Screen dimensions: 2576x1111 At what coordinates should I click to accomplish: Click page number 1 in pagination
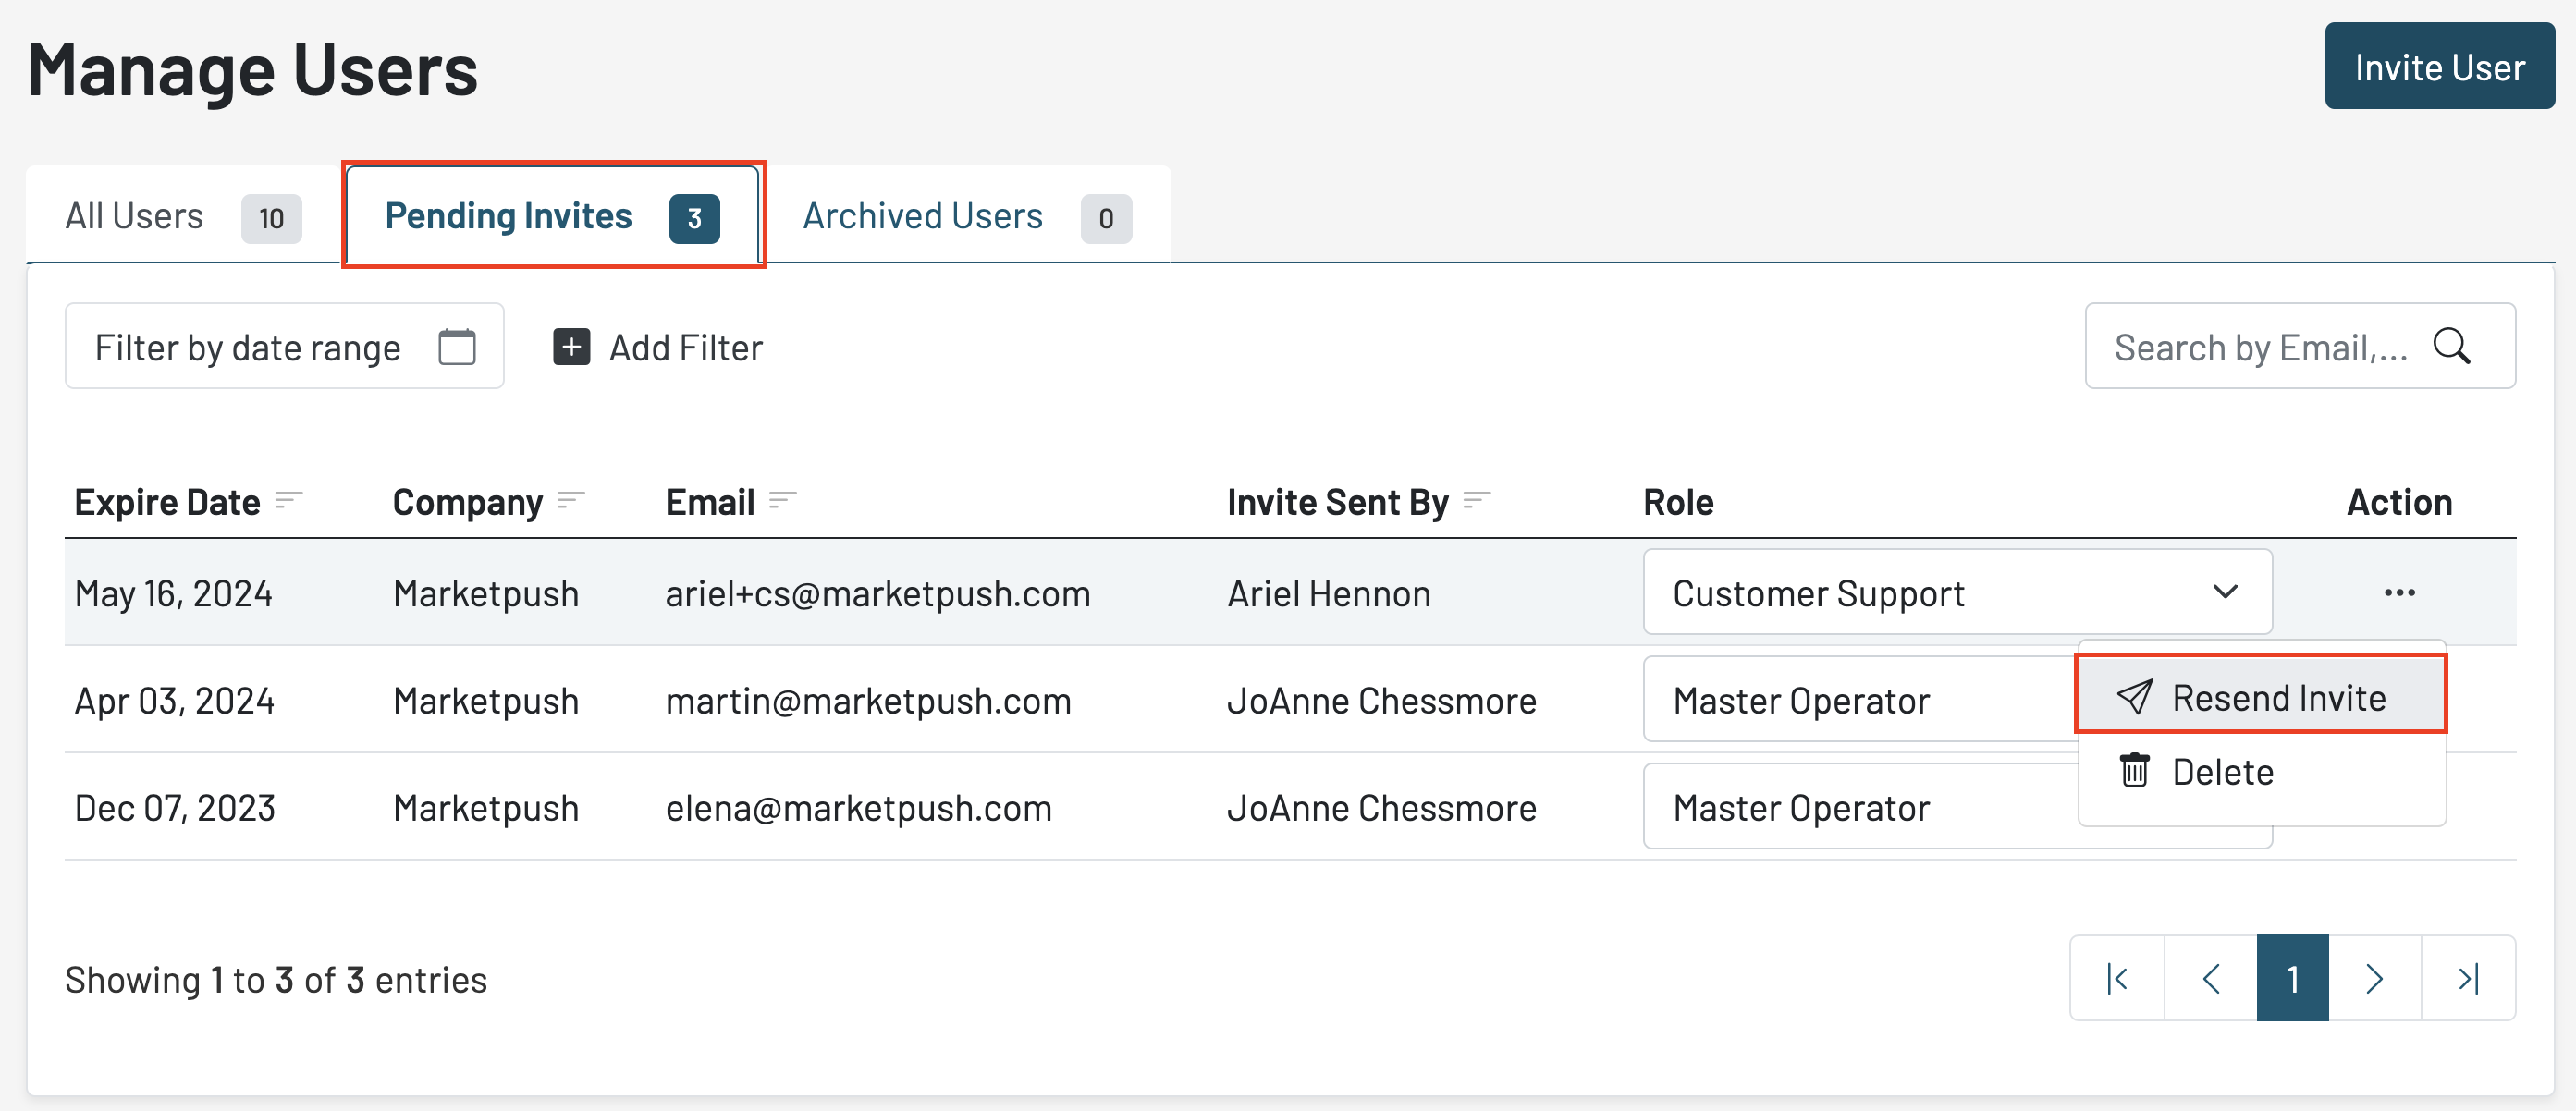2292,978
